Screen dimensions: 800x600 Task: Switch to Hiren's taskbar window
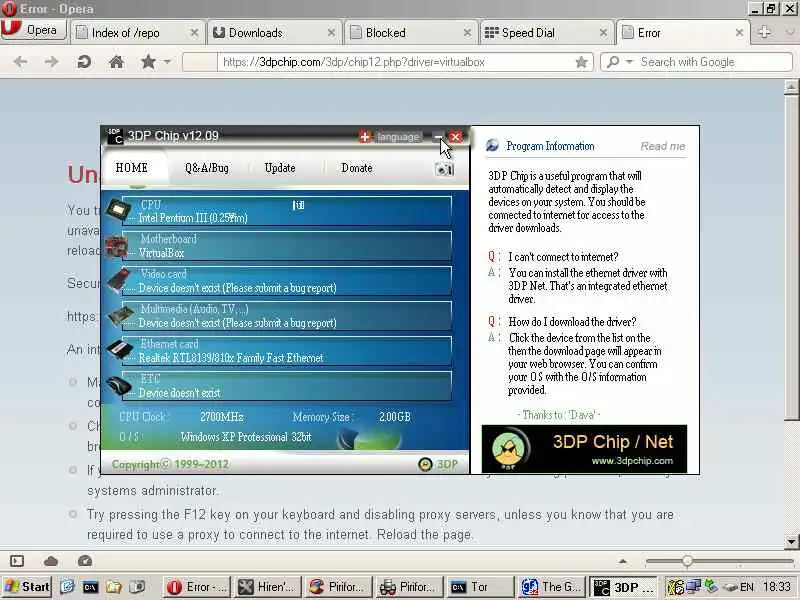pos(268,587)
